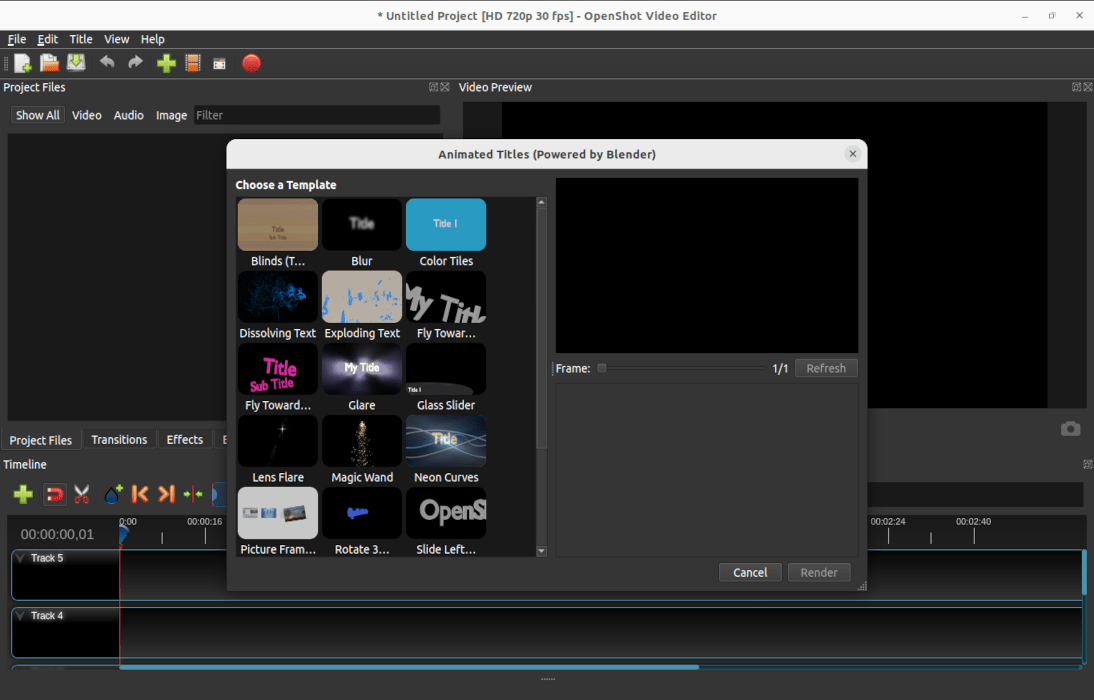
Task: Expand the Title menu
Action: [80, 39]
